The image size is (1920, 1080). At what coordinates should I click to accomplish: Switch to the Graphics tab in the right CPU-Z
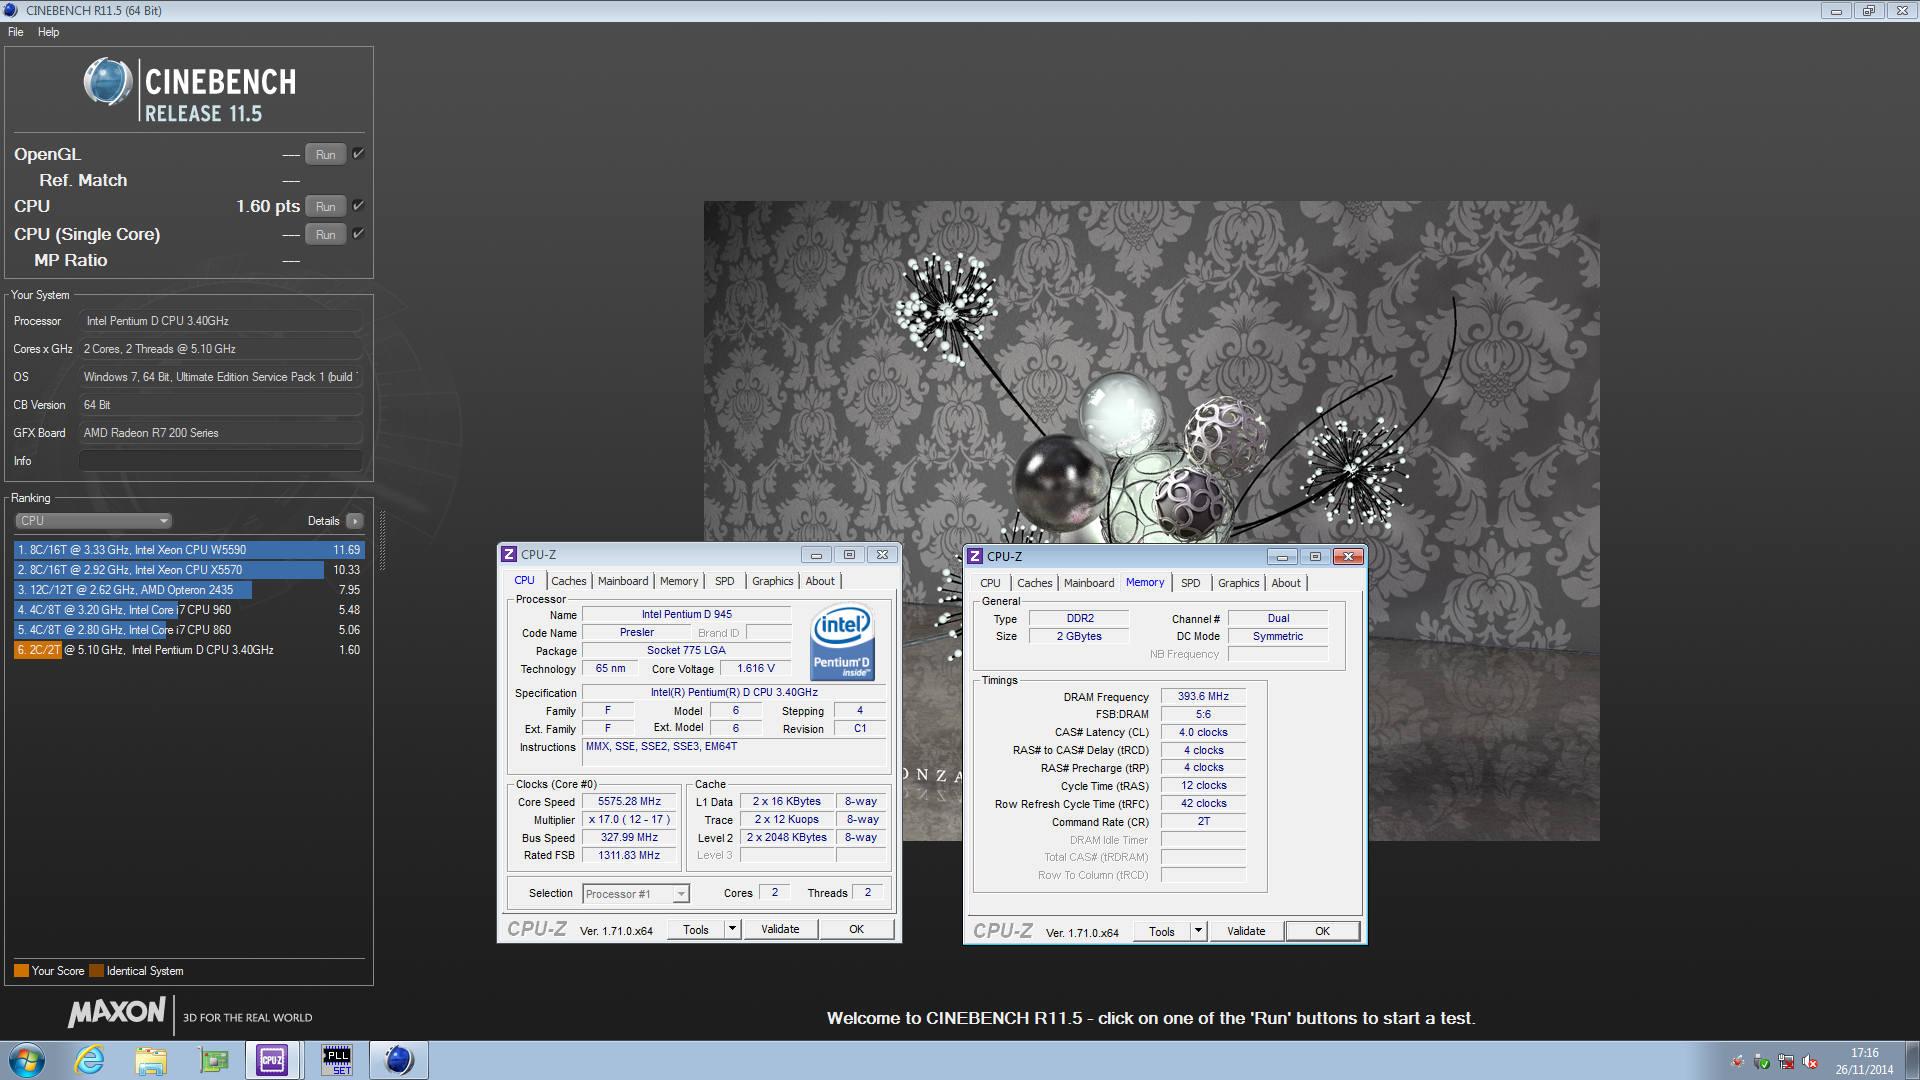click(1239, 583)
